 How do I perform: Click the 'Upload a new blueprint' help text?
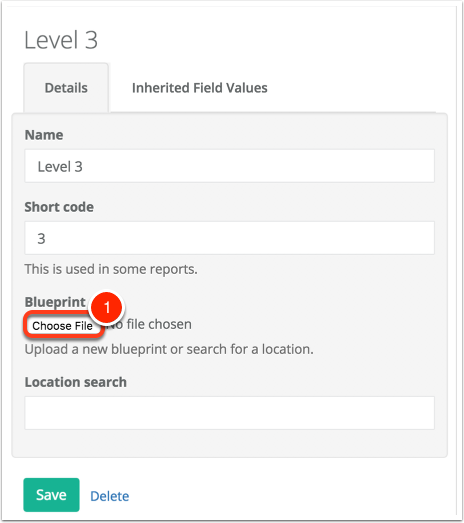[169, 349]
